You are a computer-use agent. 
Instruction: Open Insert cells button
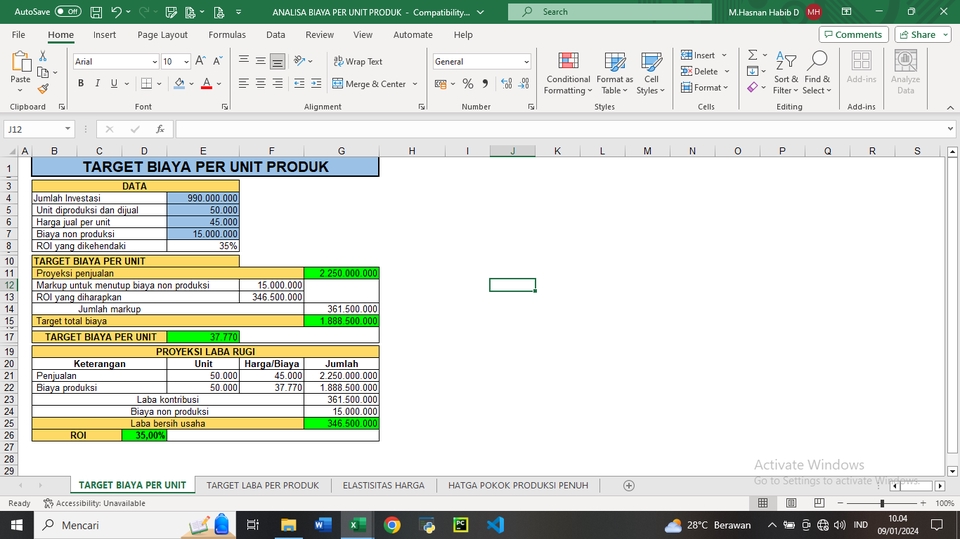point(704,55)
